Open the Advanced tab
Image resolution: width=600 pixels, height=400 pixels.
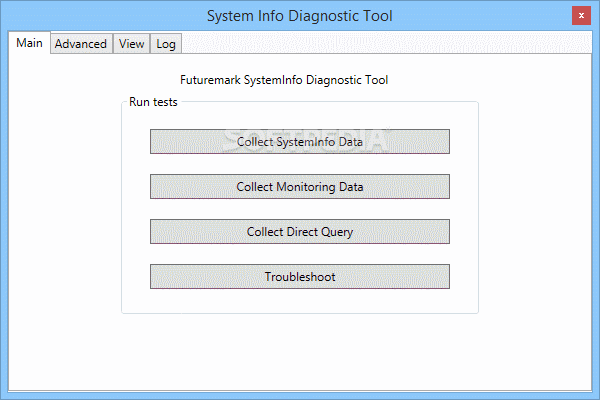[x=81, y=44]
